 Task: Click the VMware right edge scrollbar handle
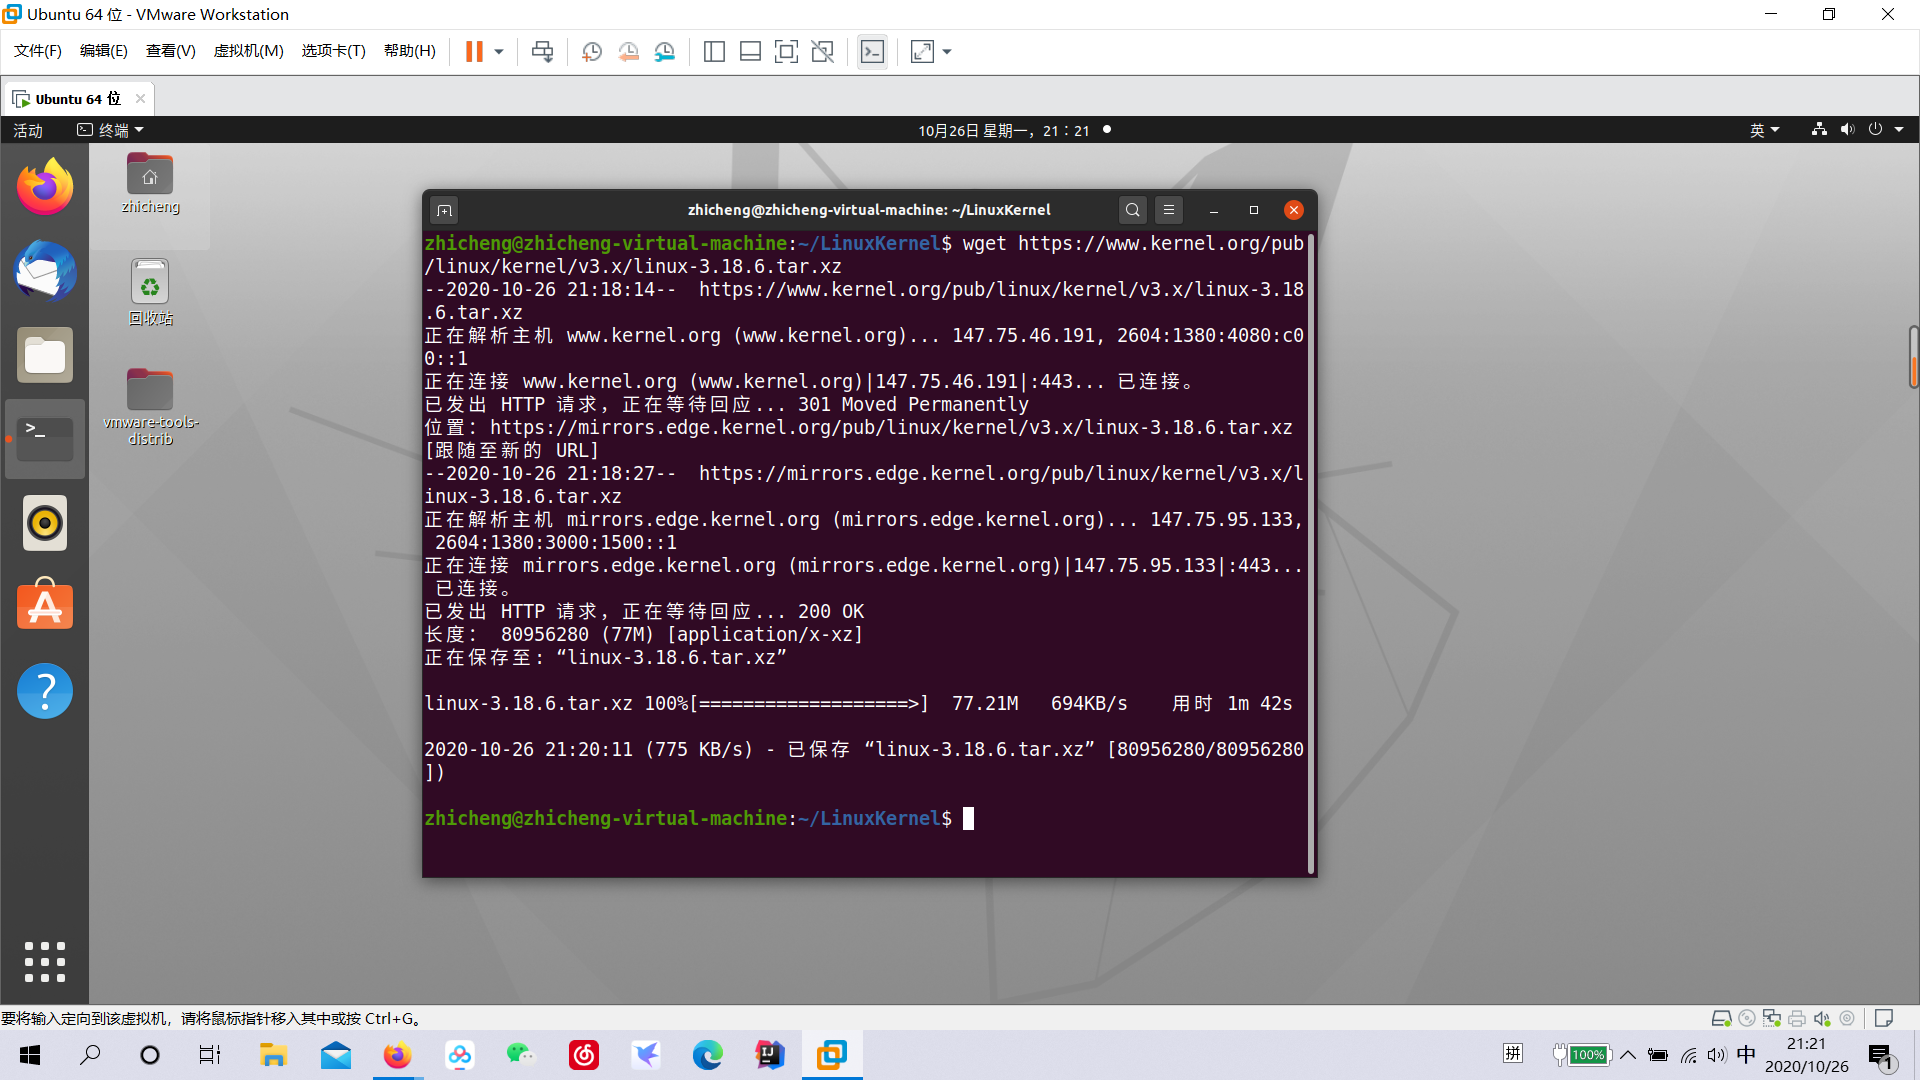1913,357
